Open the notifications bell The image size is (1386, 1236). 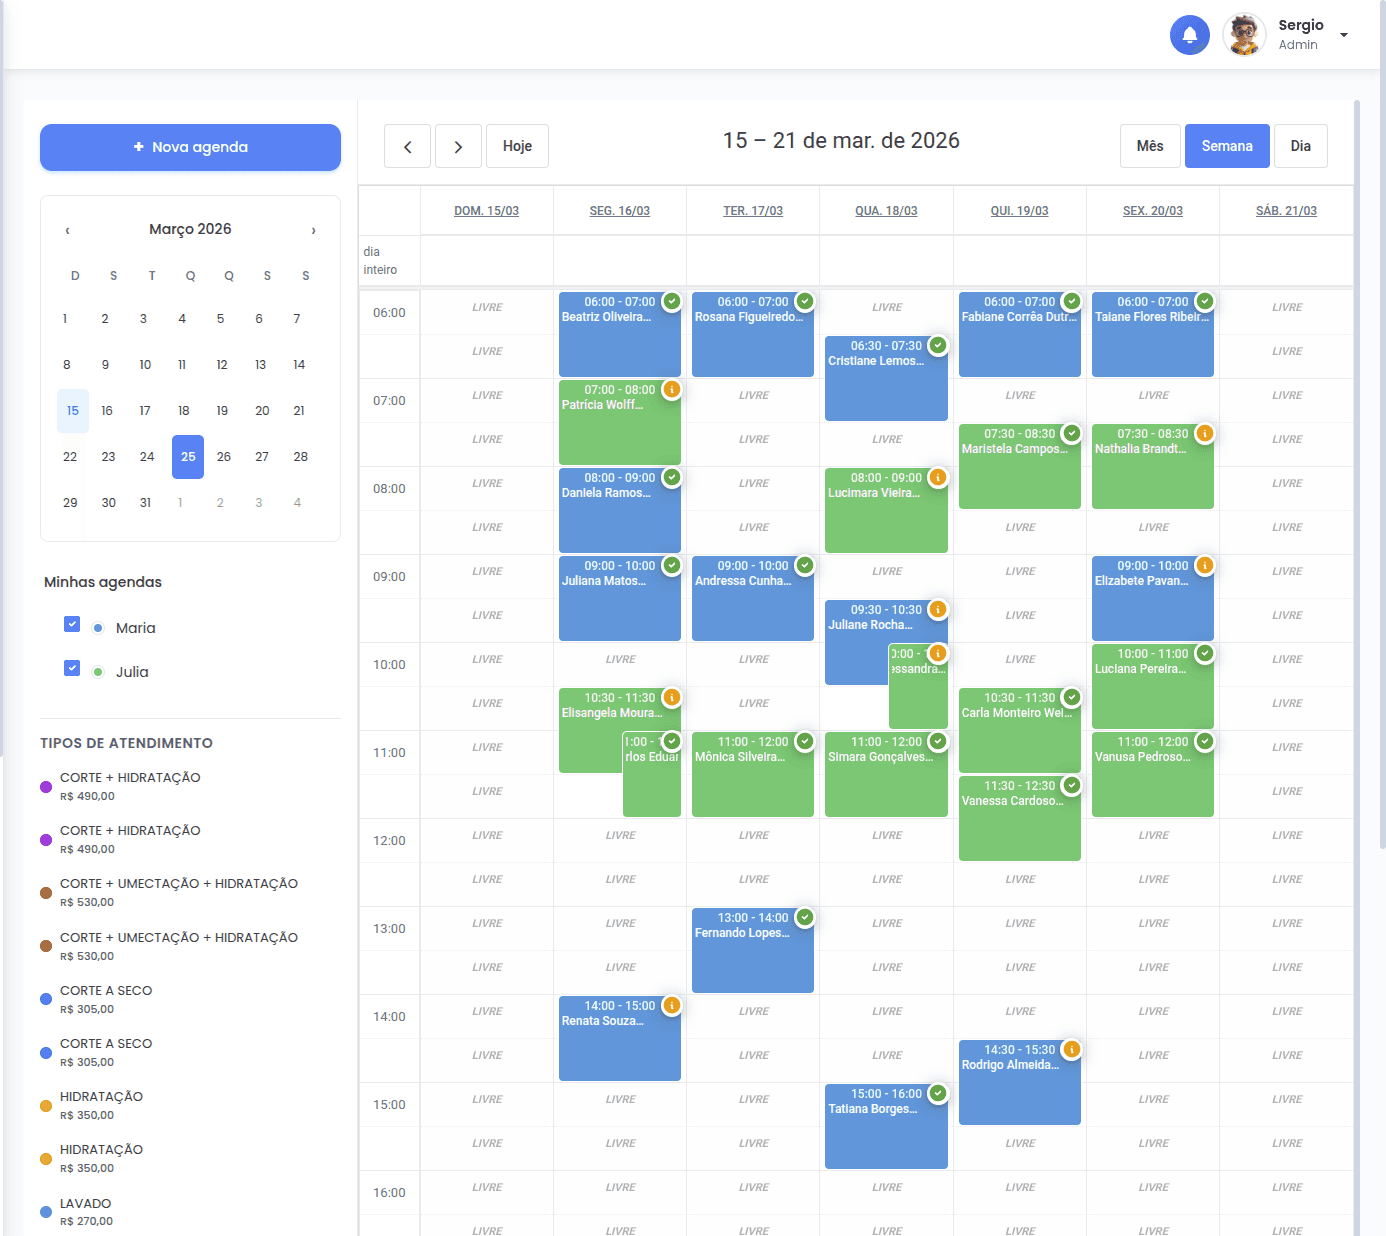[x=1190, y=35]
